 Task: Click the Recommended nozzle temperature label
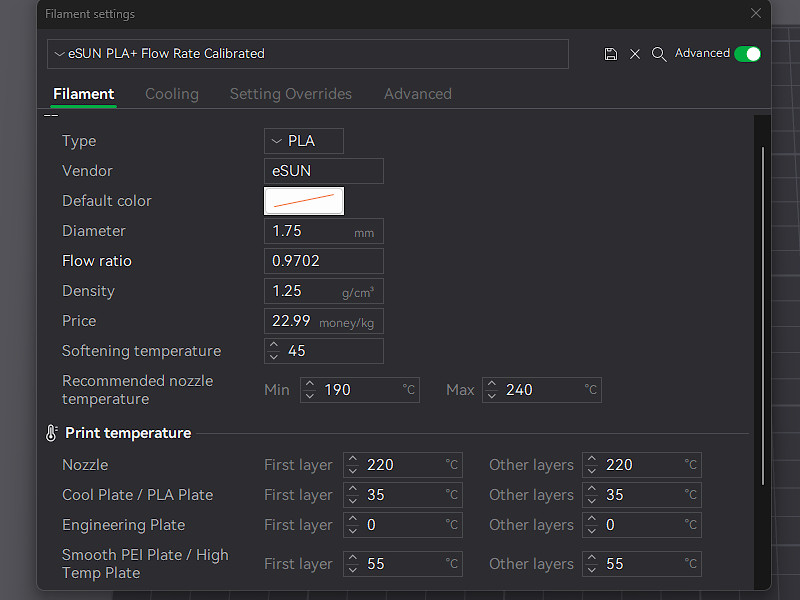coord(137,390)
